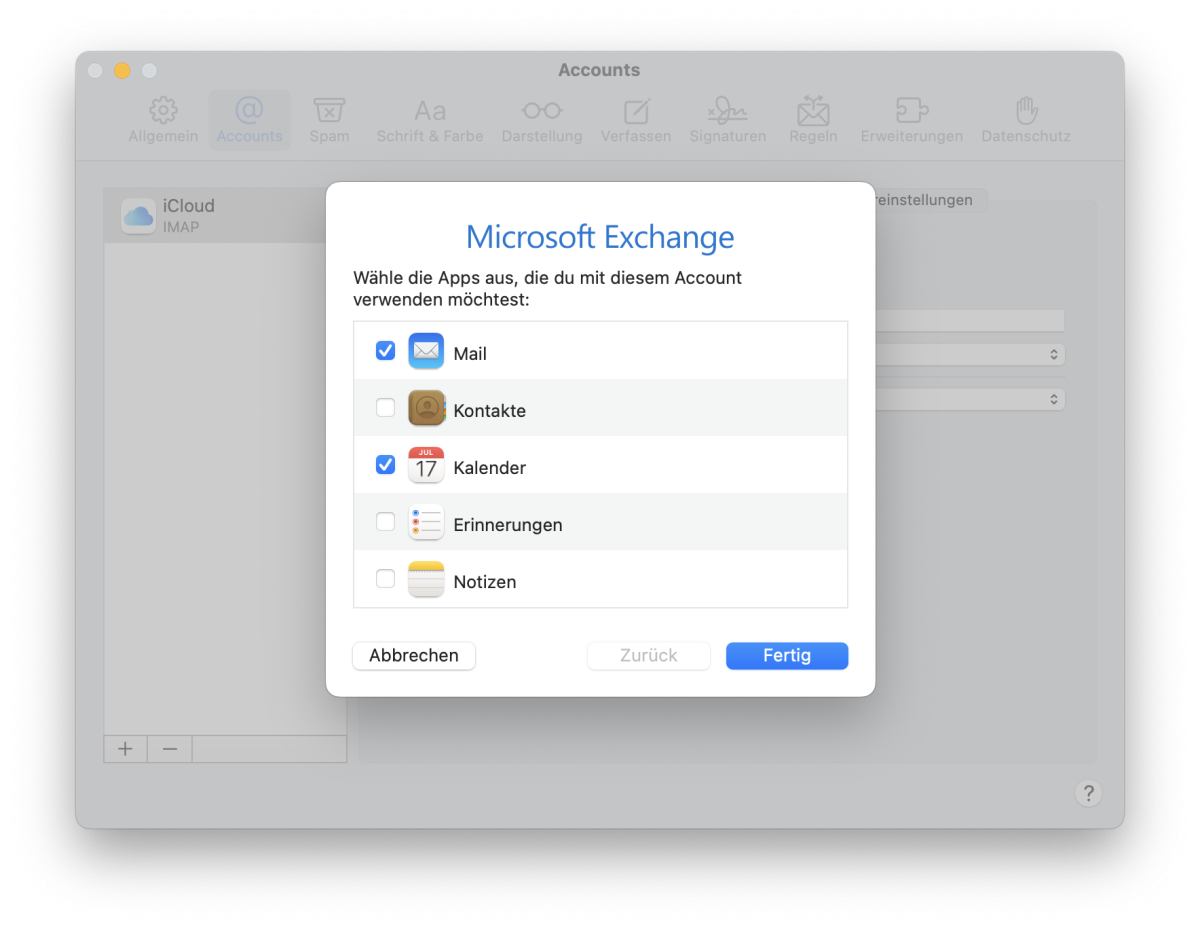Screen dimensions: 1200x929
Task: Switch to the partially hidden settings tab
Action: [930, 200]
